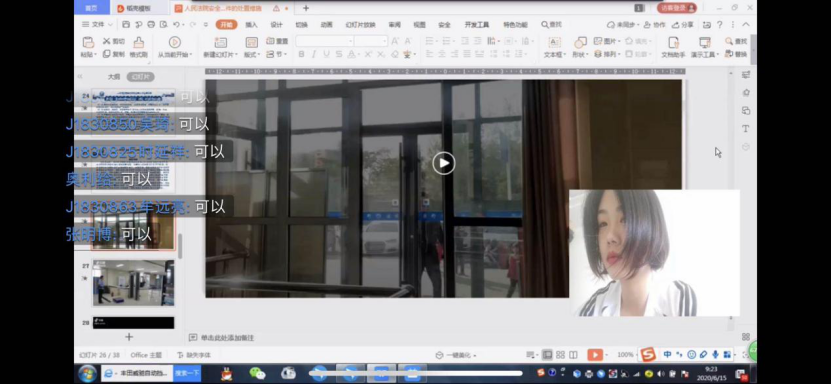The width and height of the screenshot is (831, 384).
Task: Insert a text box (文本框) icon
Action: pos(554,43)
